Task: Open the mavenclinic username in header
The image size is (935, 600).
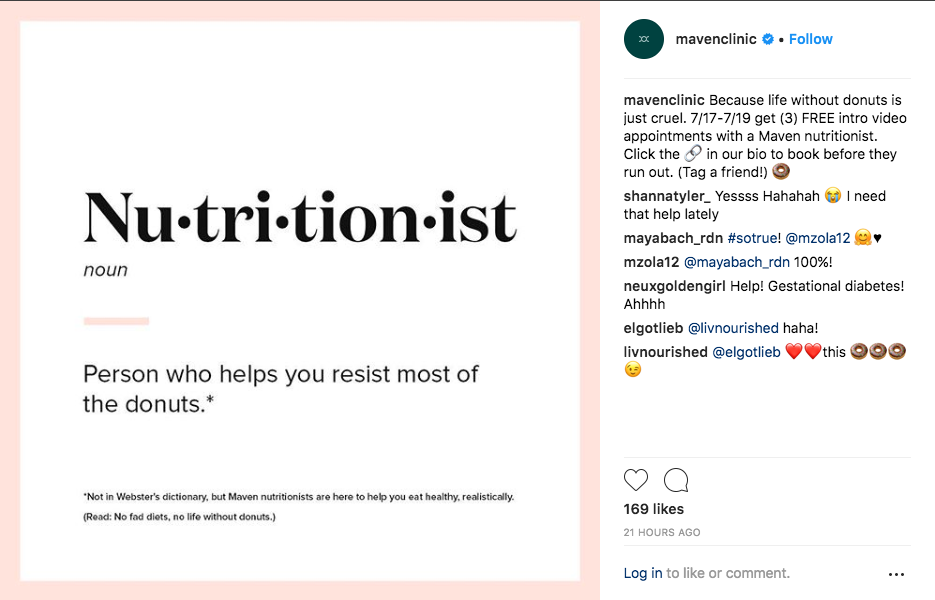Action: coord(716,39)
